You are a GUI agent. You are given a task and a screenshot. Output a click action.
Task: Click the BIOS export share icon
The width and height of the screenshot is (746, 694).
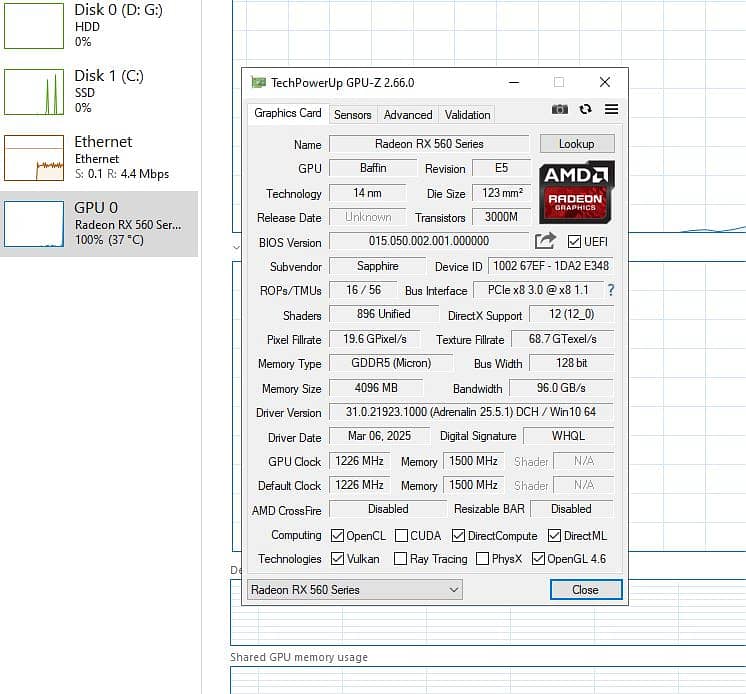[545, 241]
